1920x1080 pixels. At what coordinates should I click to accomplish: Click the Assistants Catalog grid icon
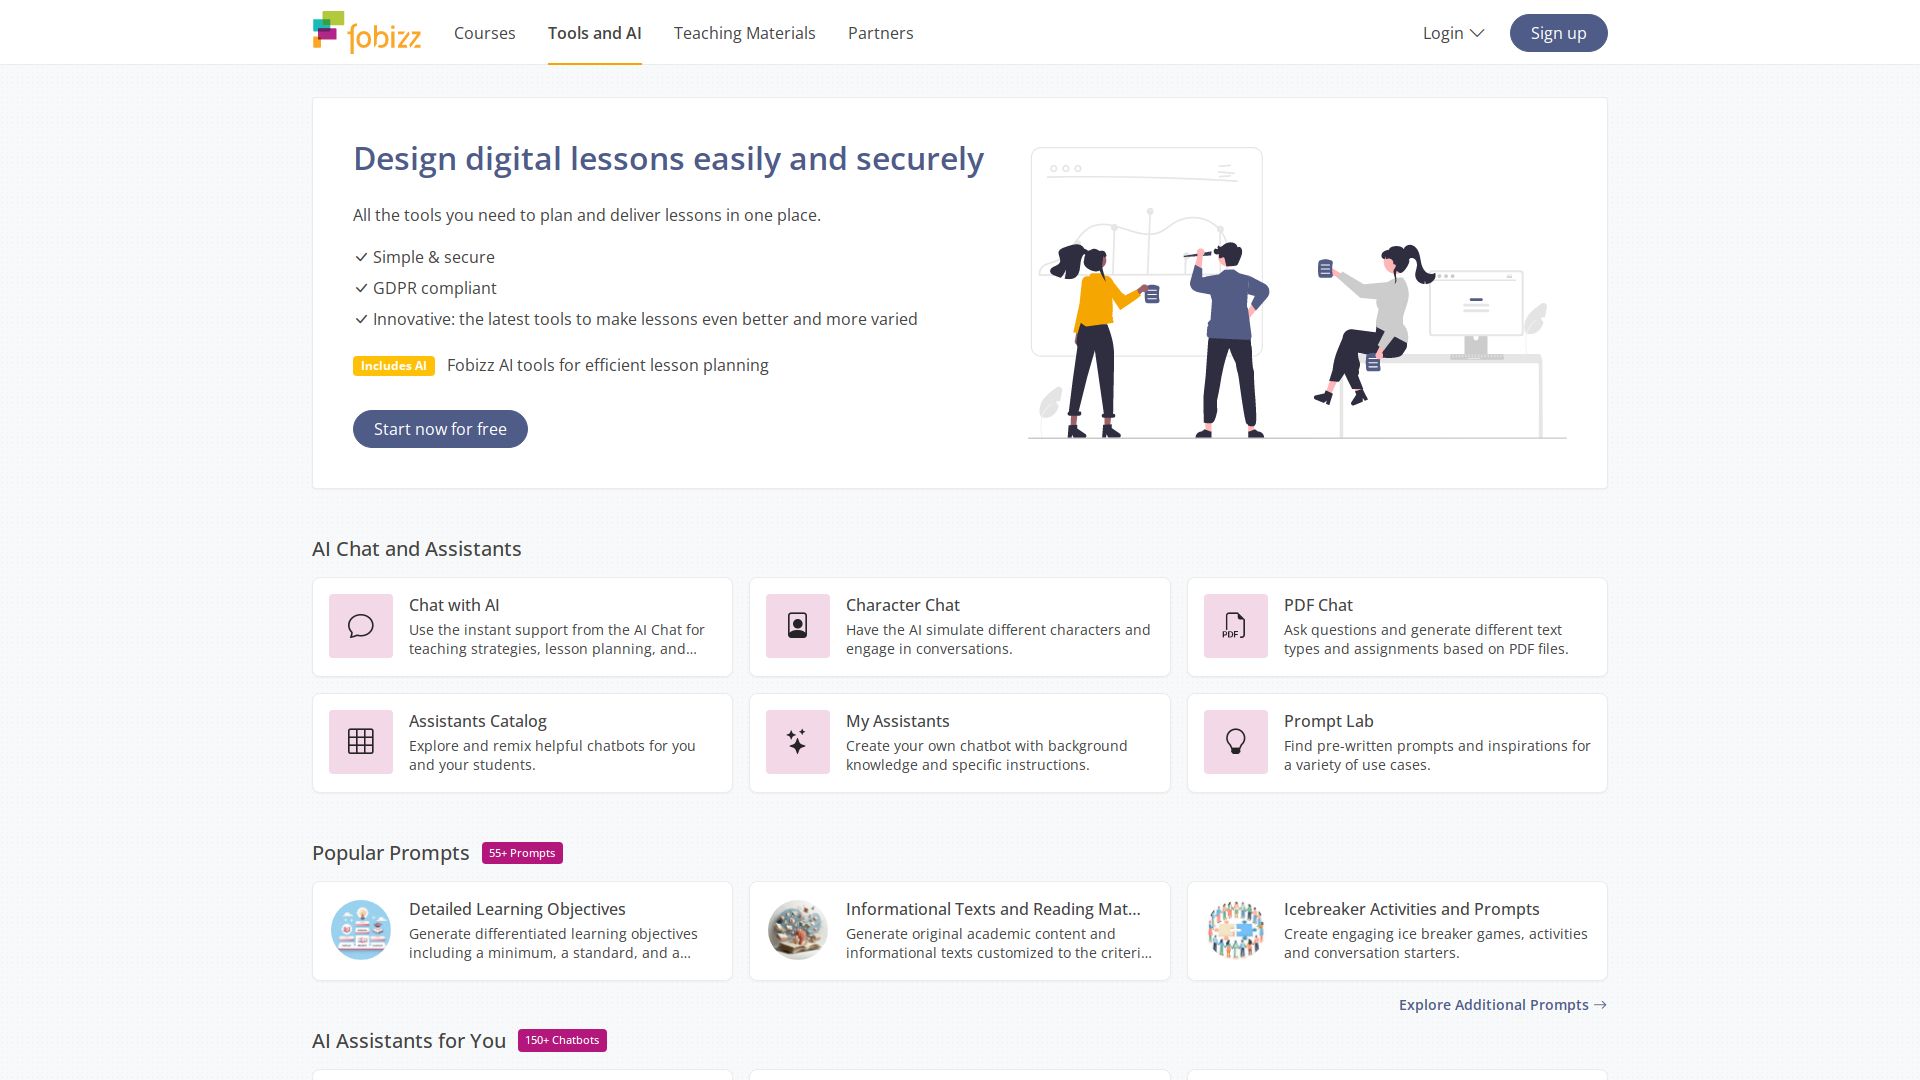click(x=361, y=742)
